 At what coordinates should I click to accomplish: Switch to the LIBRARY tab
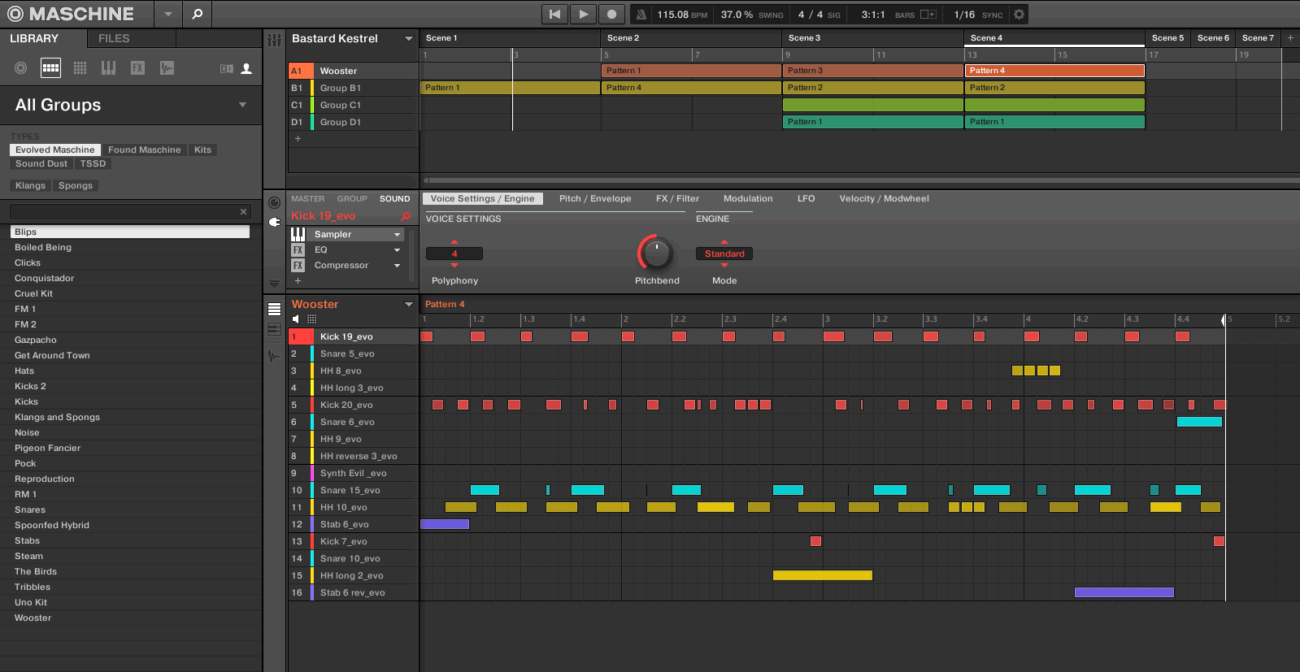[x=34, y=39]
